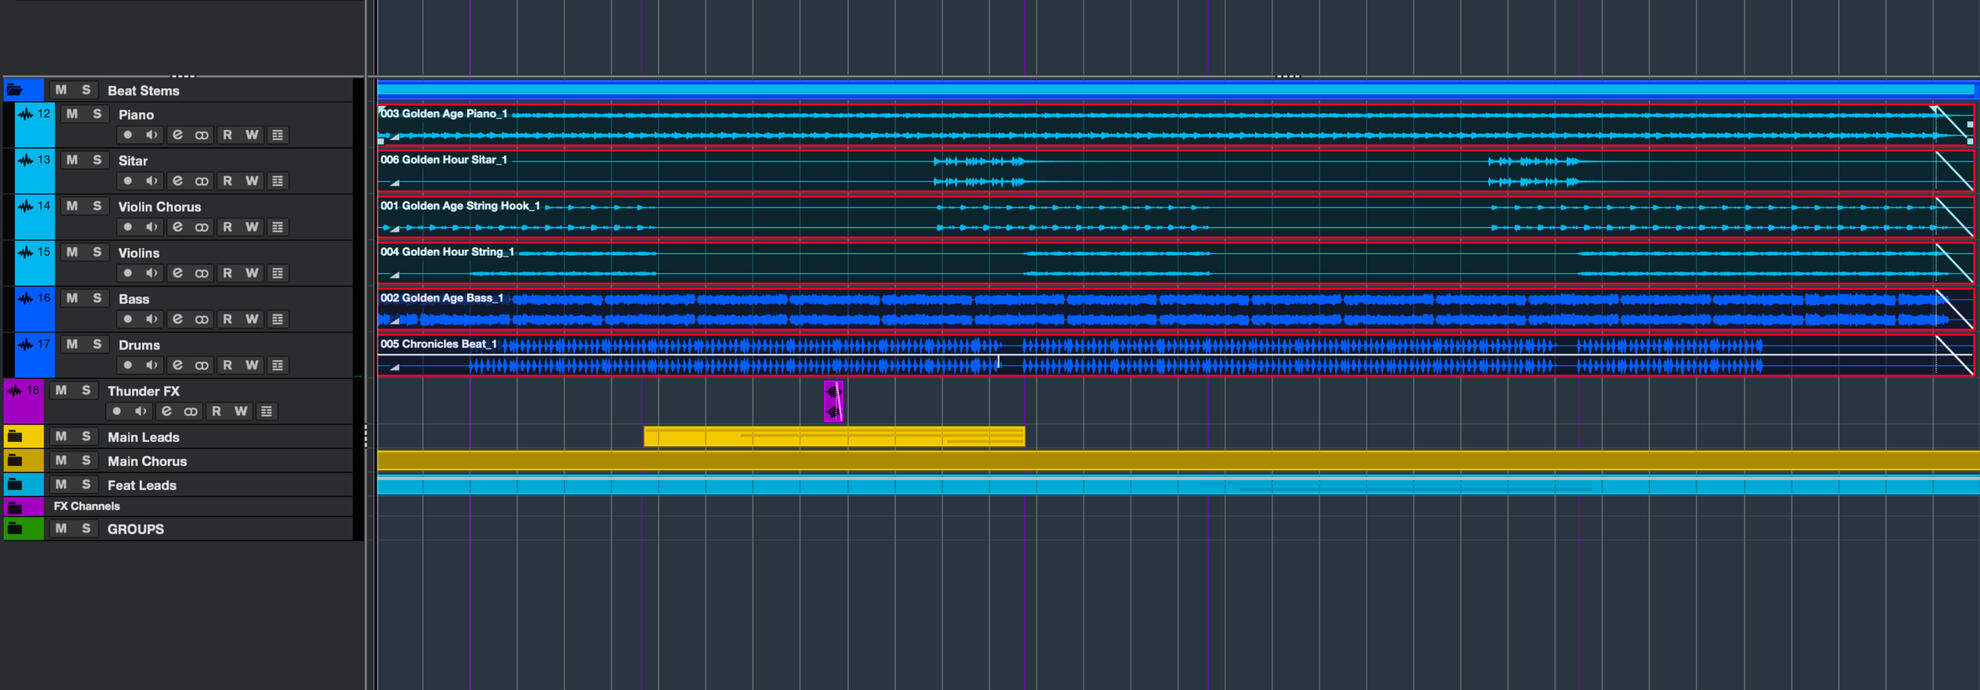This screenshot has width=1980, height=690.
Task: Click the Beat Stems folder name
Action: click(x=143, y=91)
